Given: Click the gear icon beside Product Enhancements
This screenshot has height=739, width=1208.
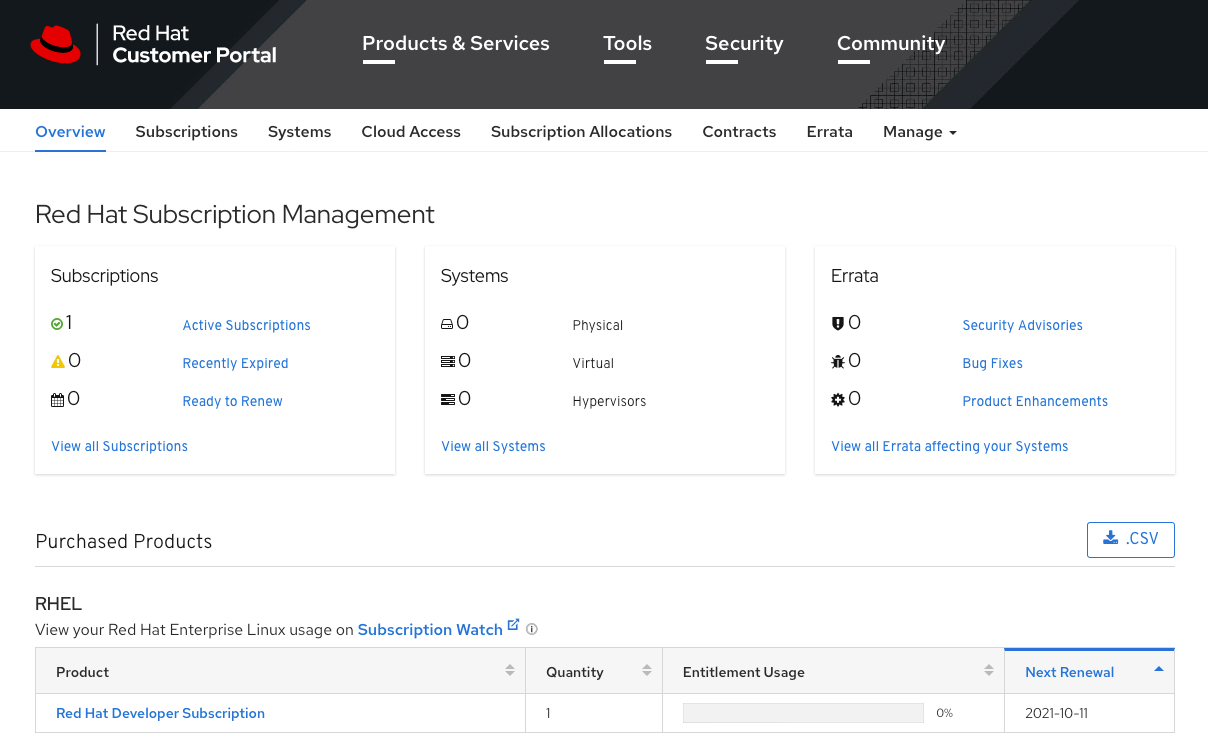Looking at the screenshot, I should (837, 398).
